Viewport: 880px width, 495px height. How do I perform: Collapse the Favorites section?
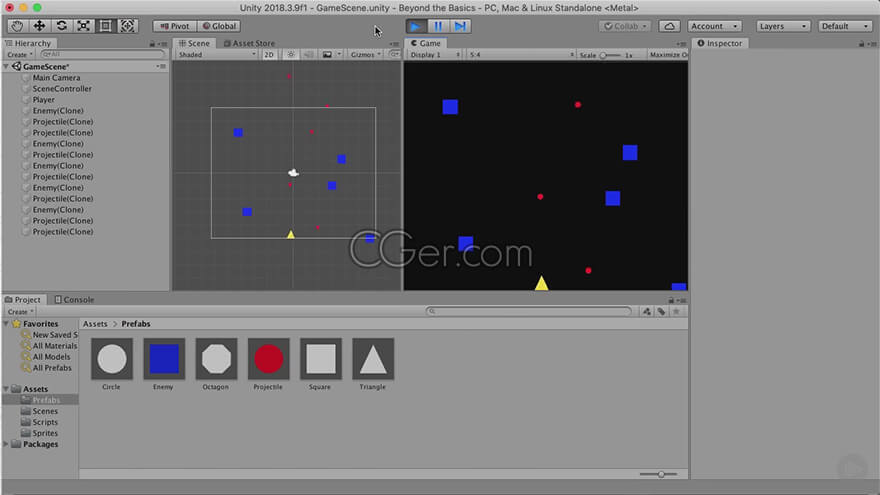(6, 324)
